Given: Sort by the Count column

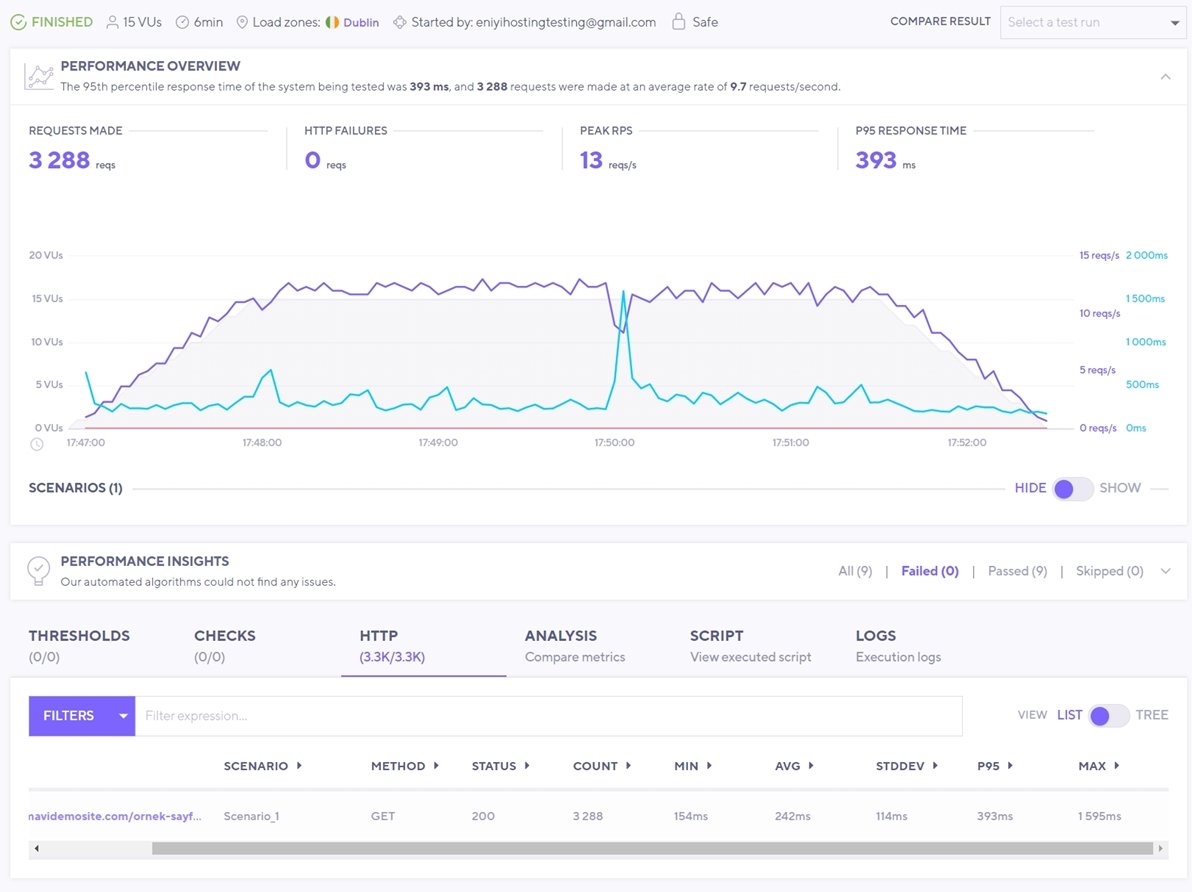Looking at the screenshot, I should click(602, 766).
